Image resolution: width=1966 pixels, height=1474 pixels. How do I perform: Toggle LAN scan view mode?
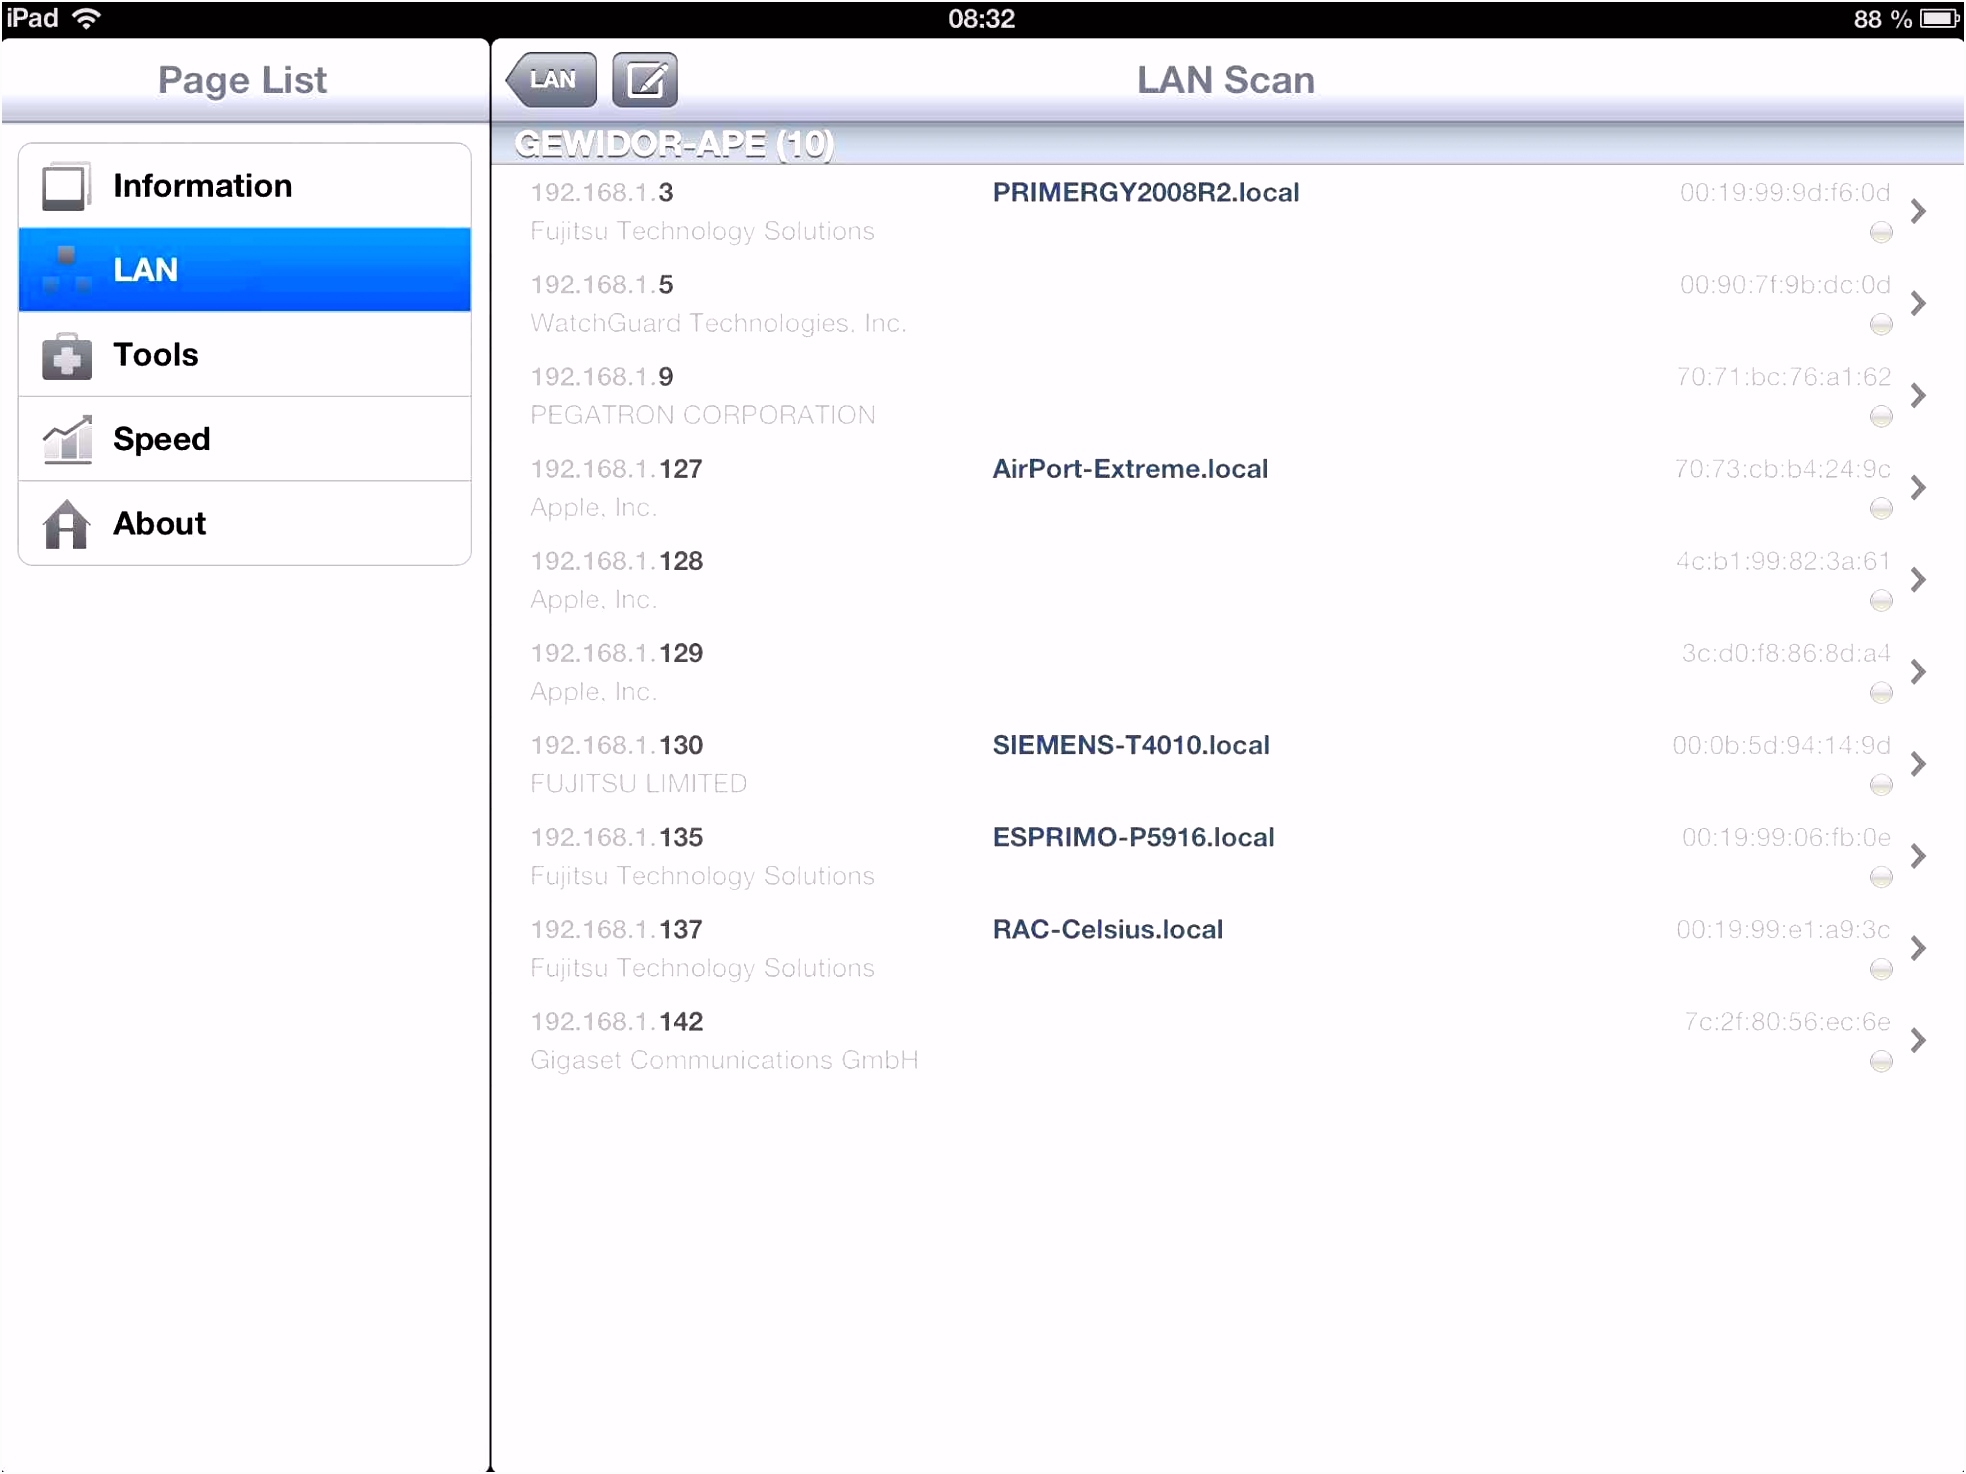[x=642, y=79]
